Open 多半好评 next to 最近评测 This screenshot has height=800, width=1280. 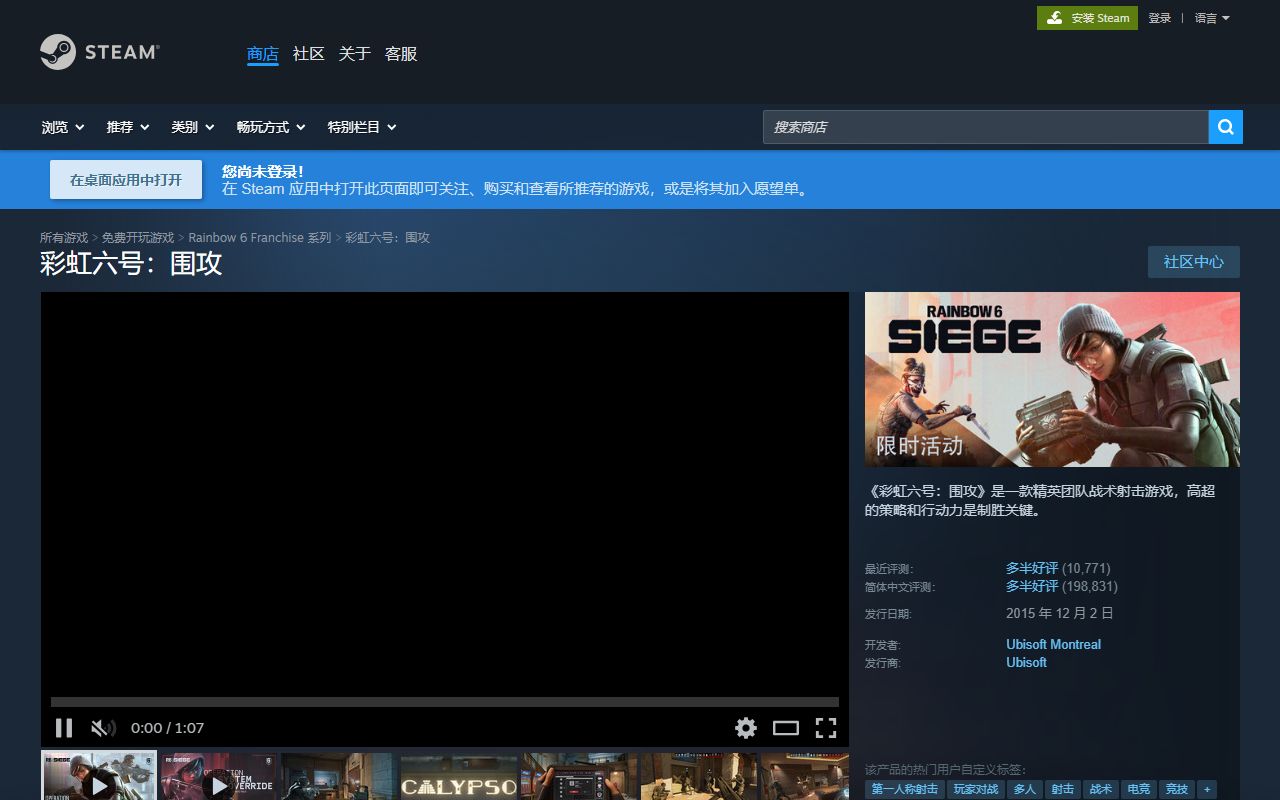[x=1032, y=568]
